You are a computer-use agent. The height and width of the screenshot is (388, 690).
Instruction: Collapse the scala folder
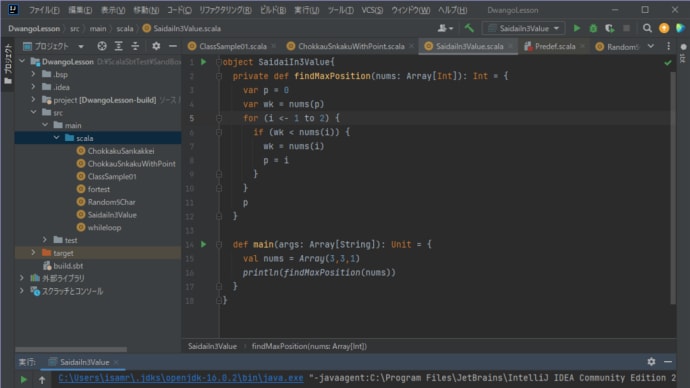[56, 138]
